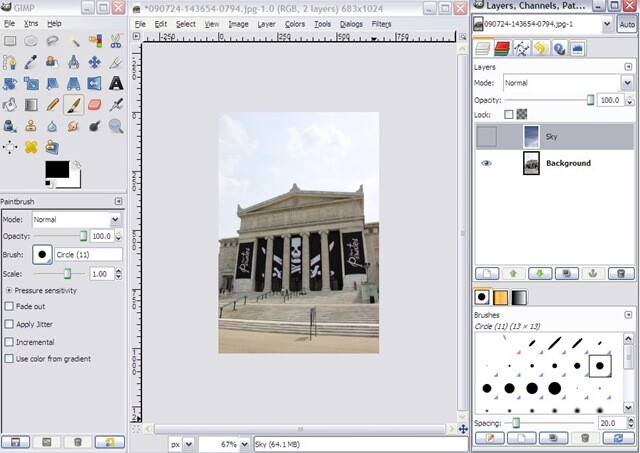Select the Pencil tool
640x453 pixels.
point(52,104)
